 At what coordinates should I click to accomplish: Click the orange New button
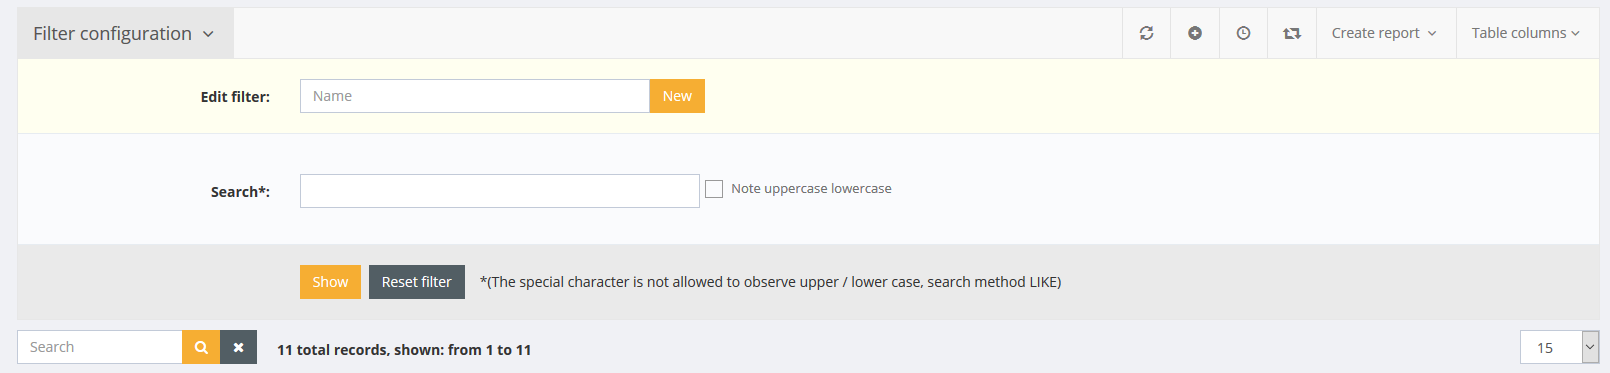[677, 96]
